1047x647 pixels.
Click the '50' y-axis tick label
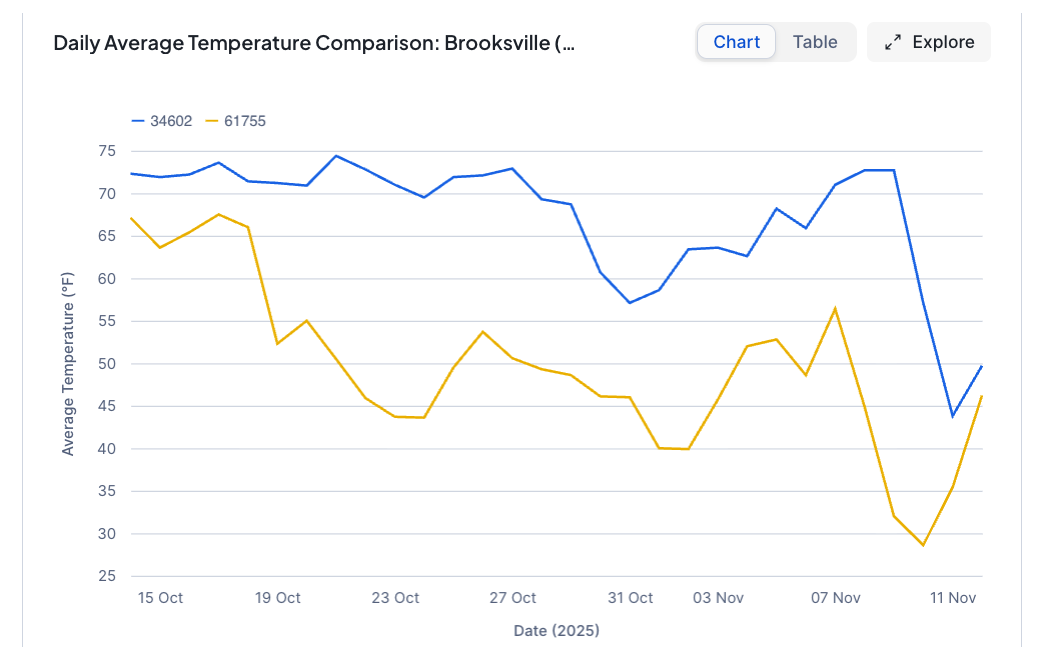point(107,364)
